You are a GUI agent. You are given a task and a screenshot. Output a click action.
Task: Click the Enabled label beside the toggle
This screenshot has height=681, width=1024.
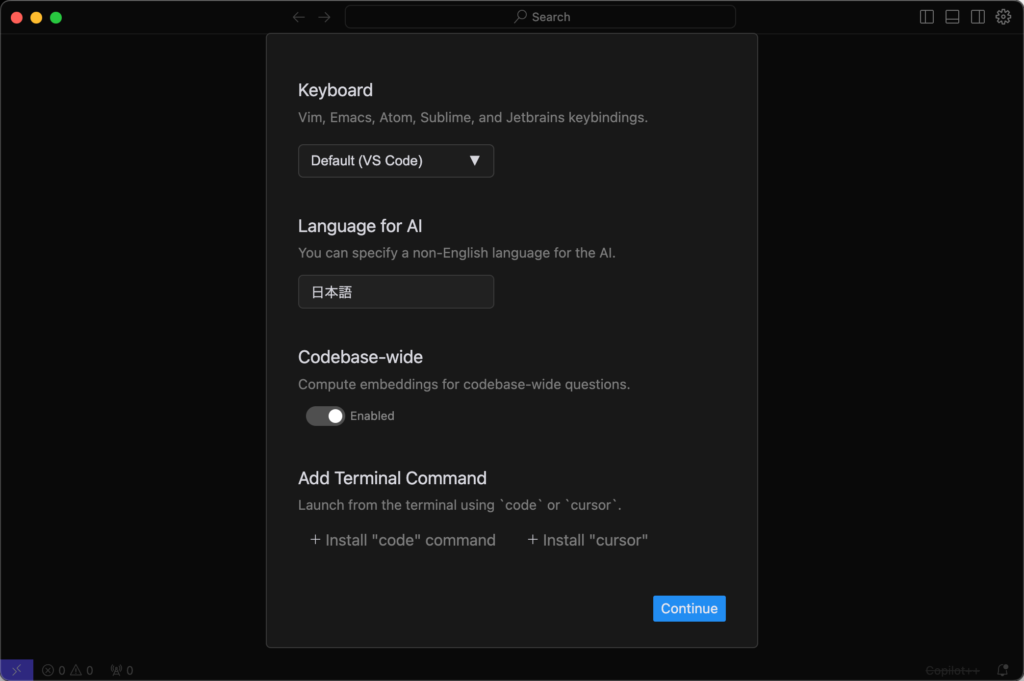point(372,416)
